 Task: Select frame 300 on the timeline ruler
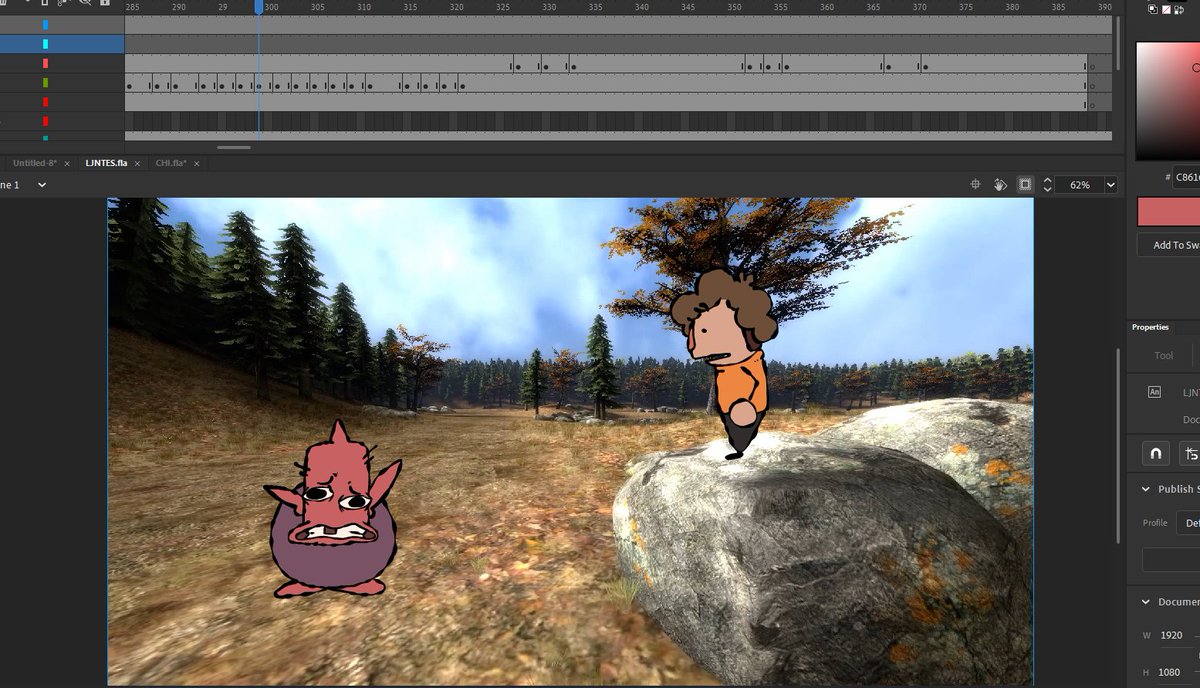click(x=271, y=7)
